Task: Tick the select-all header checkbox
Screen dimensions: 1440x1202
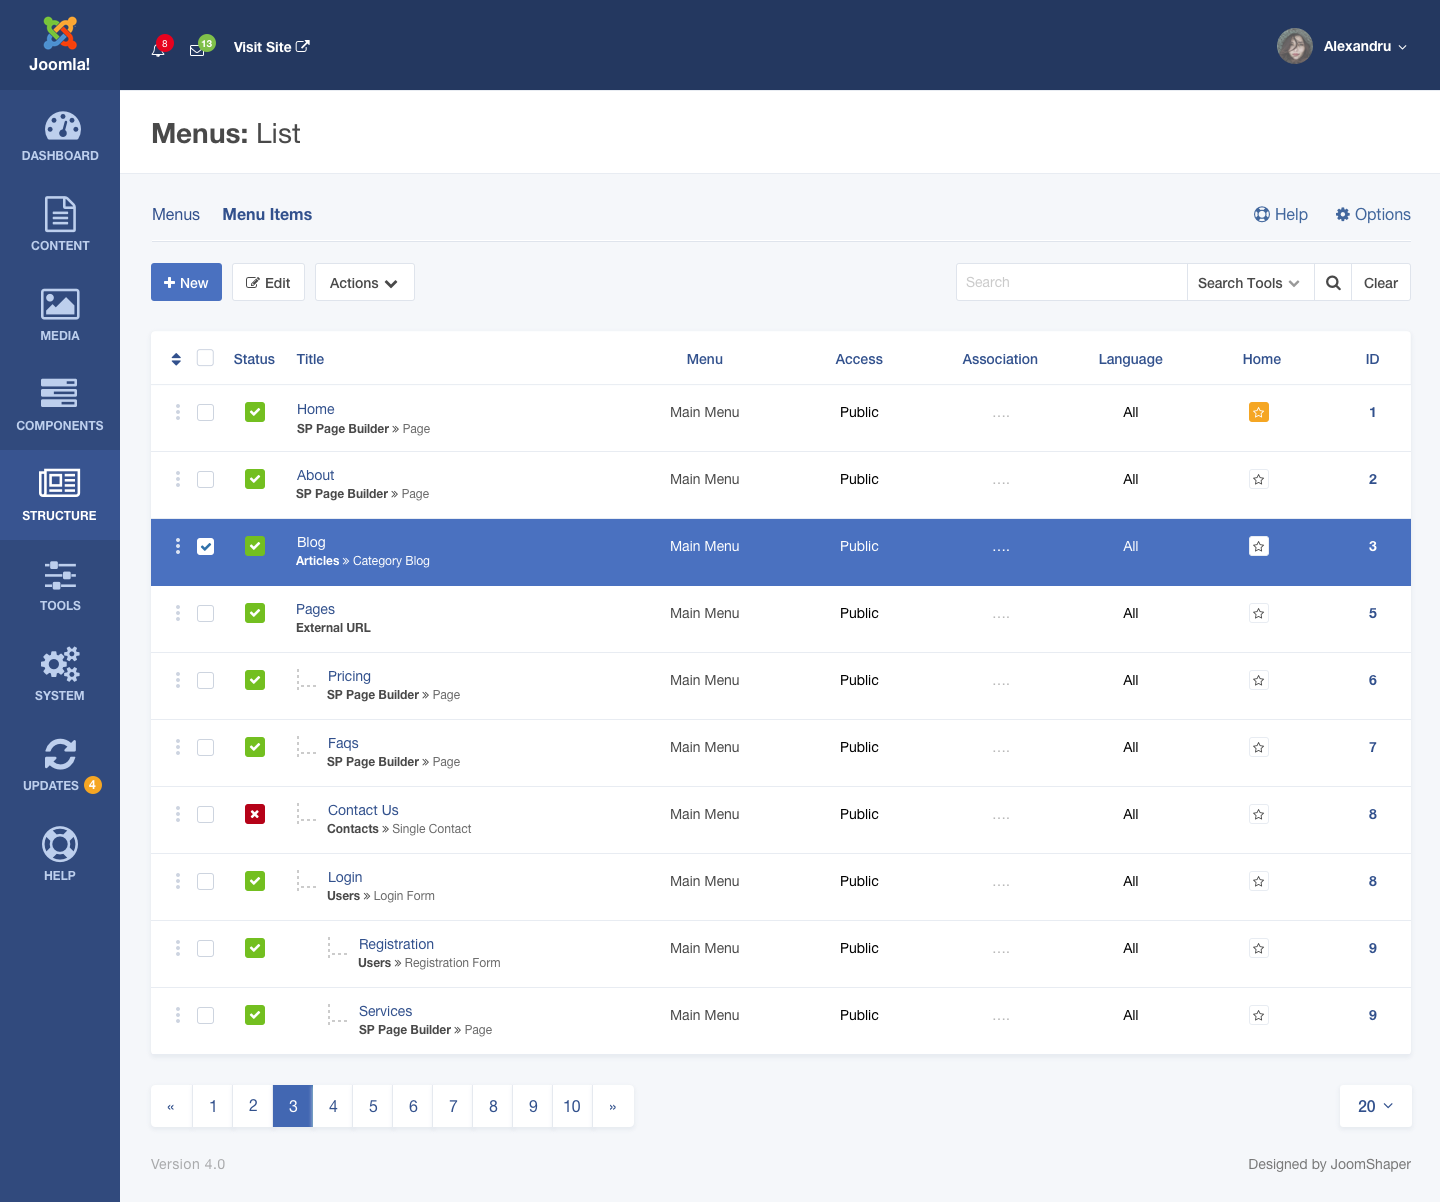Action: [x=206, y=358]
